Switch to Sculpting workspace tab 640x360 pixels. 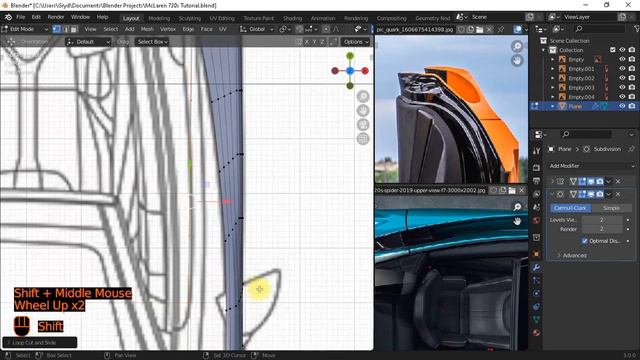(190, 18)
